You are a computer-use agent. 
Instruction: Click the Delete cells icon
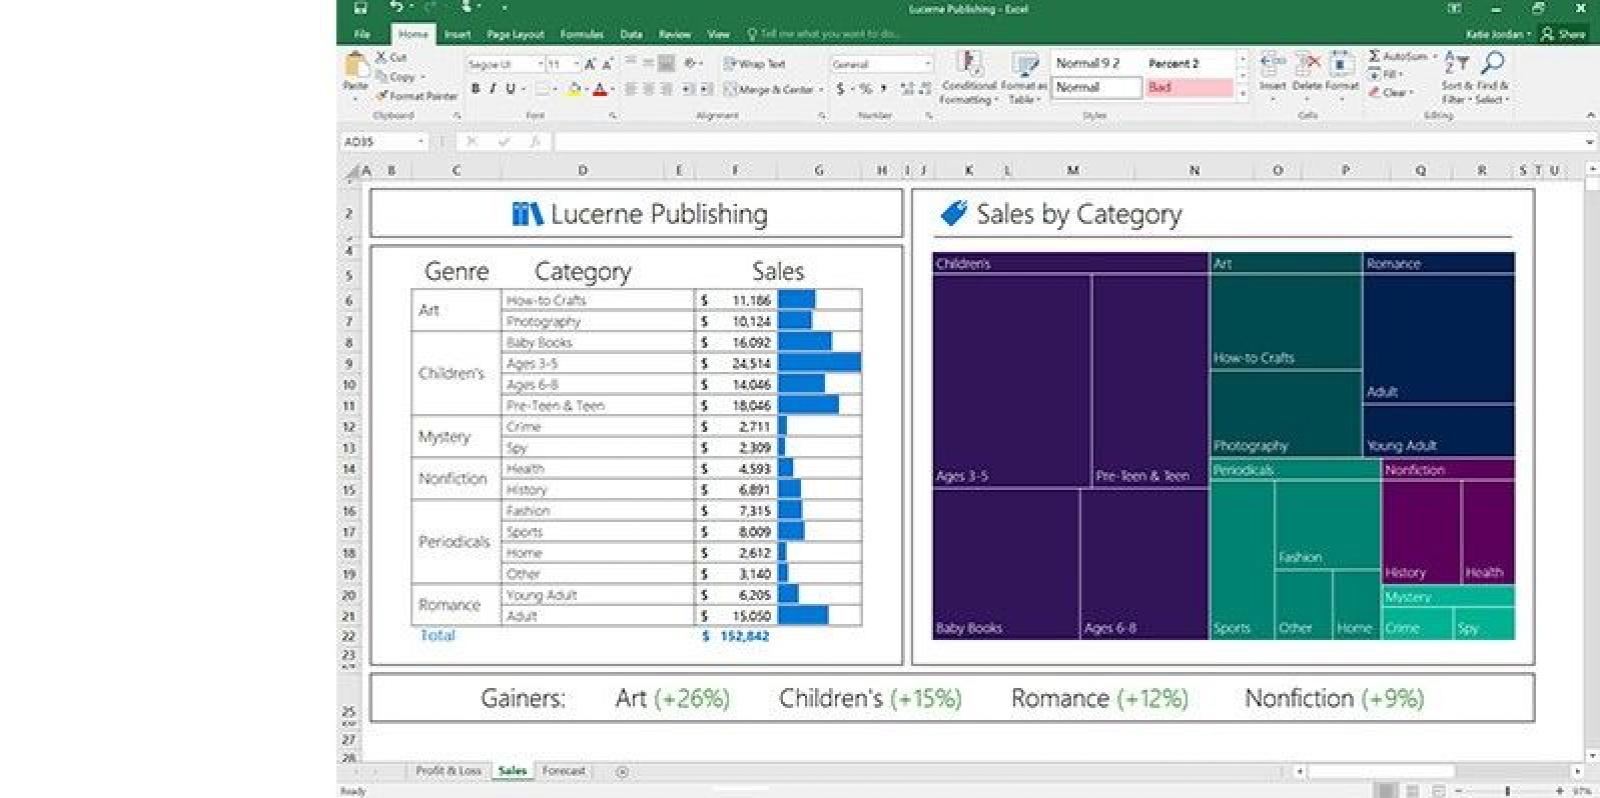(x=1307, y=64)
